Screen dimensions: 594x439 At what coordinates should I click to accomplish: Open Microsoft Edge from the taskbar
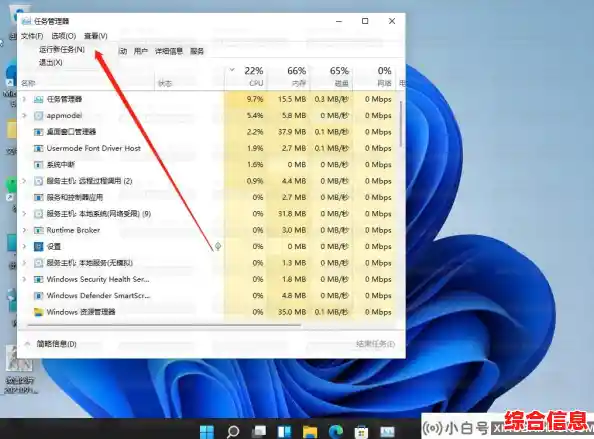coord(336,431)
